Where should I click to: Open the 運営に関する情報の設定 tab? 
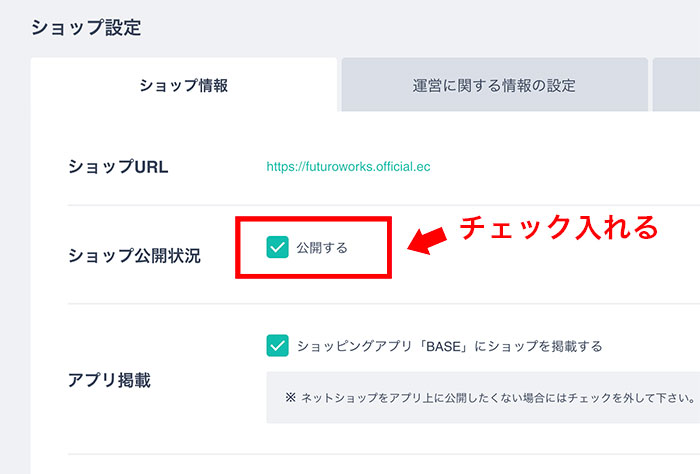[x=494, y=85]
